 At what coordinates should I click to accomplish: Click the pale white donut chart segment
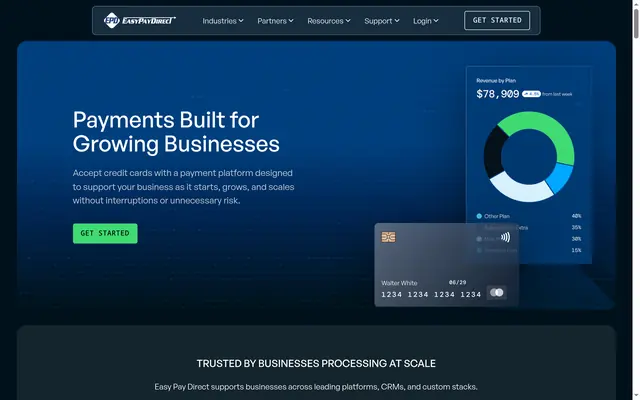[520, 189]
